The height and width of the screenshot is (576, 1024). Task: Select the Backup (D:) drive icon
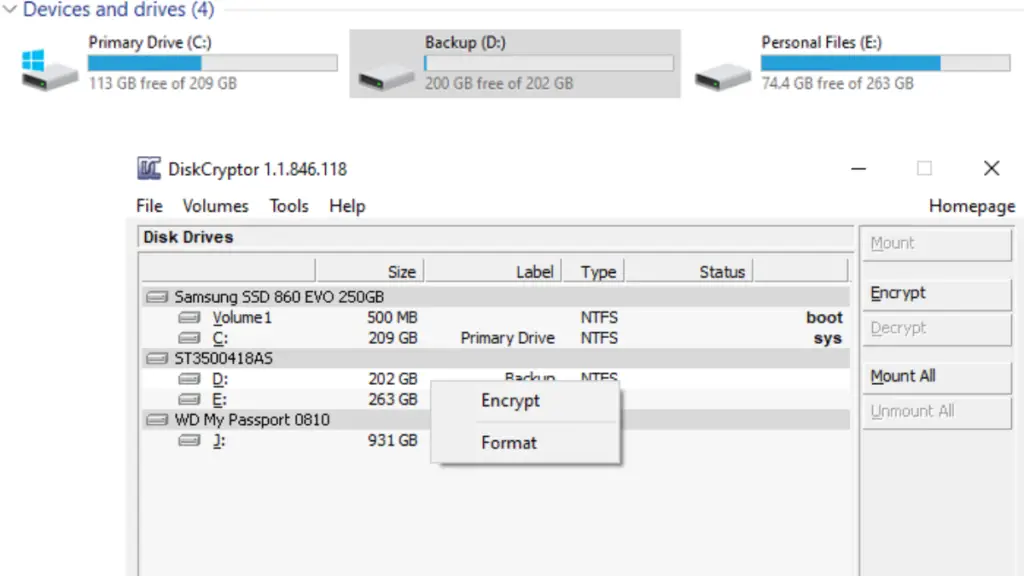(x=386, y=76)
